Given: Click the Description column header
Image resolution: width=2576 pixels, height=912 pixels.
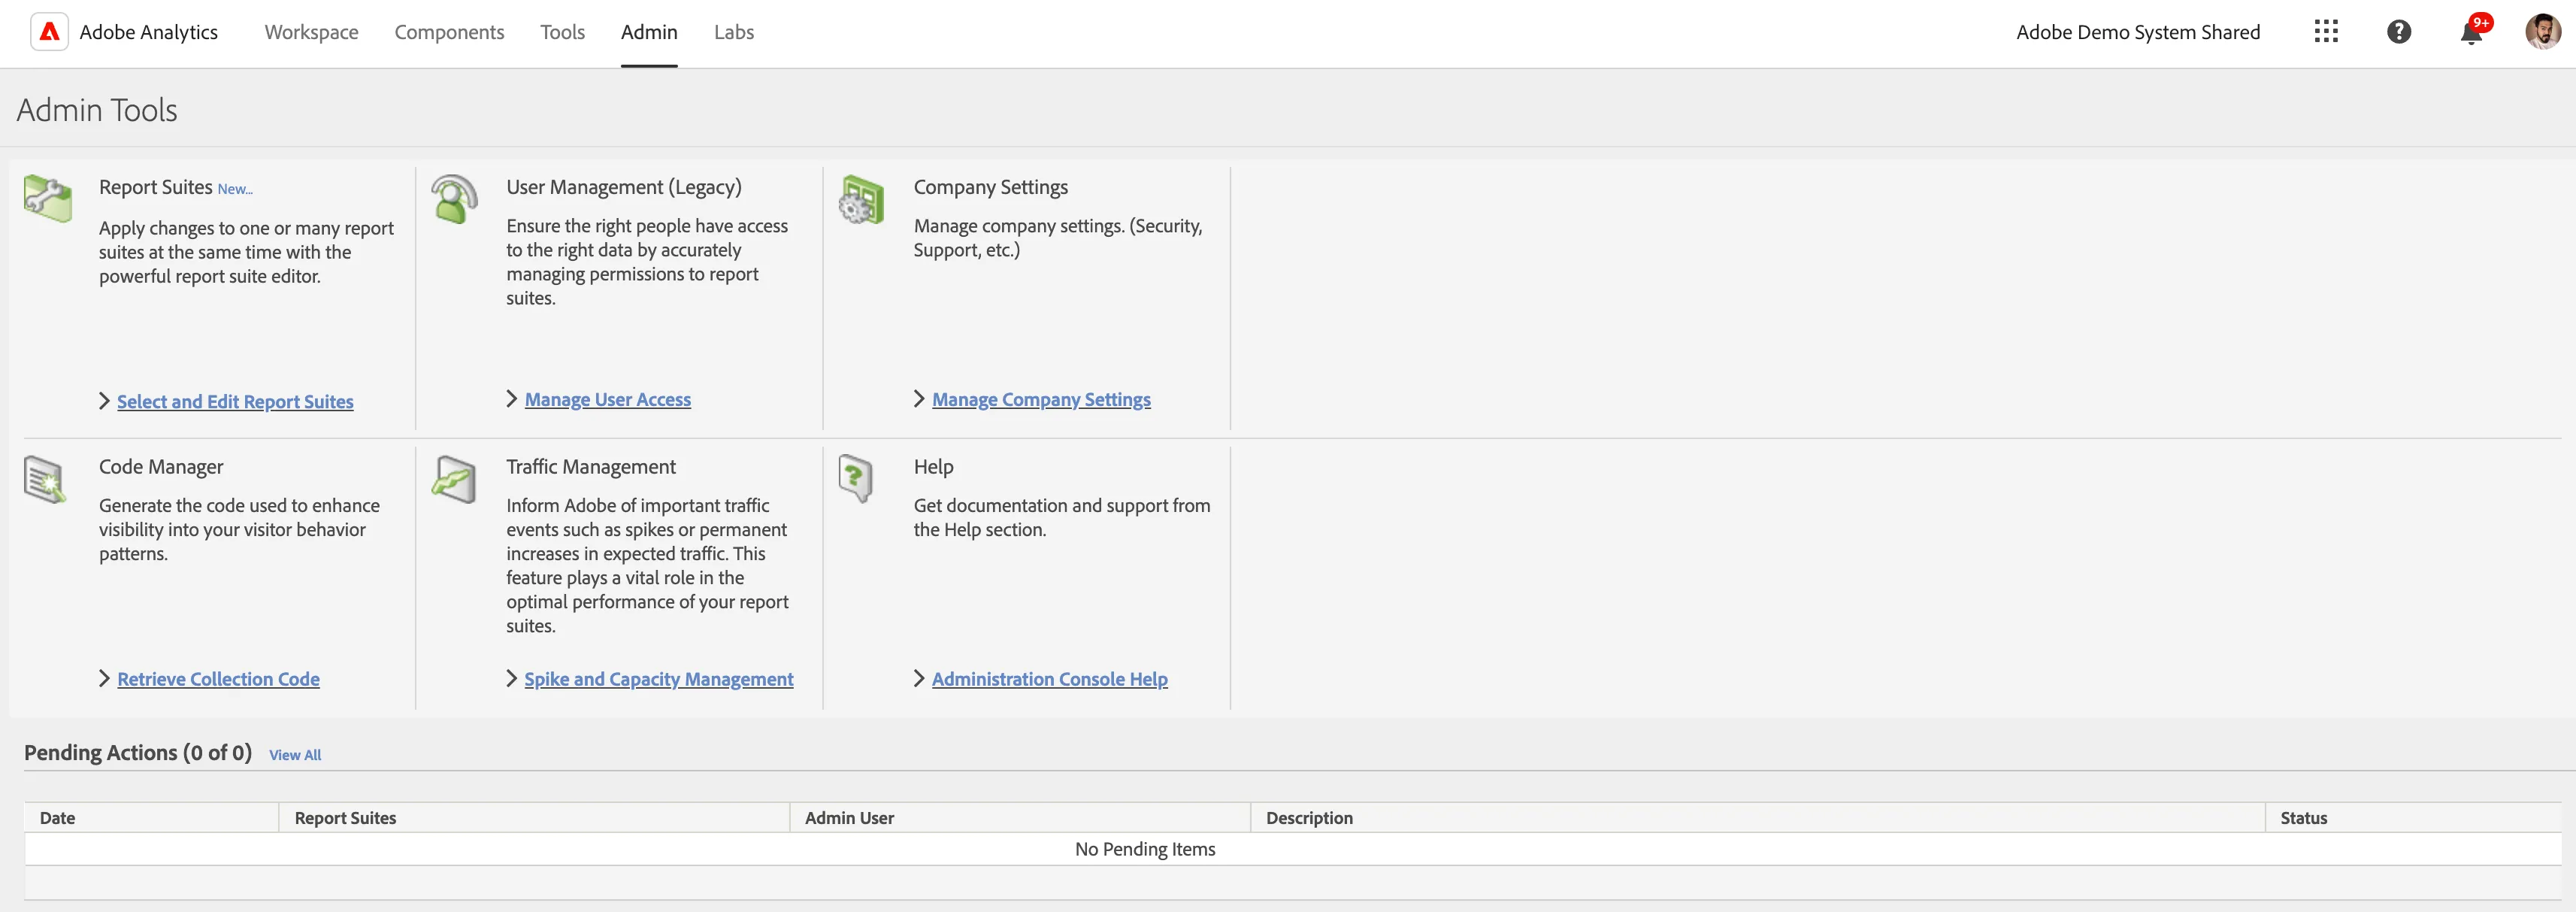Looking at the screenshot, I should coord(1758,817).
